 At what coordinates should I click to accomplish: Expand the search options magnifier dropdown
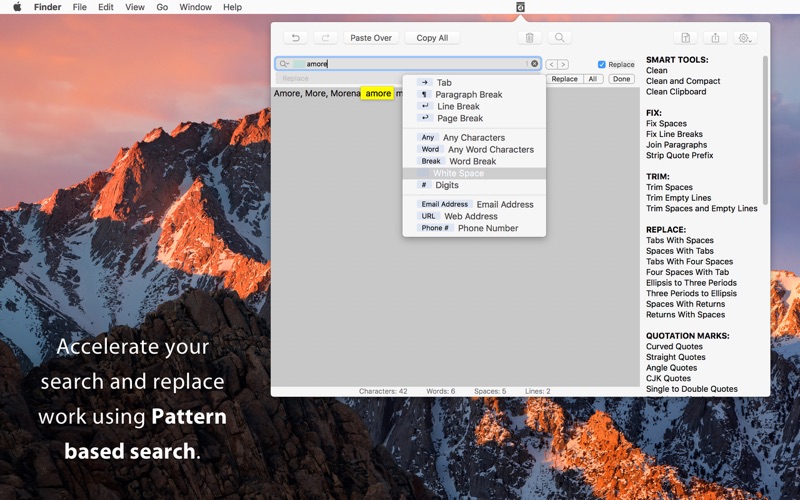coord(284,64)
